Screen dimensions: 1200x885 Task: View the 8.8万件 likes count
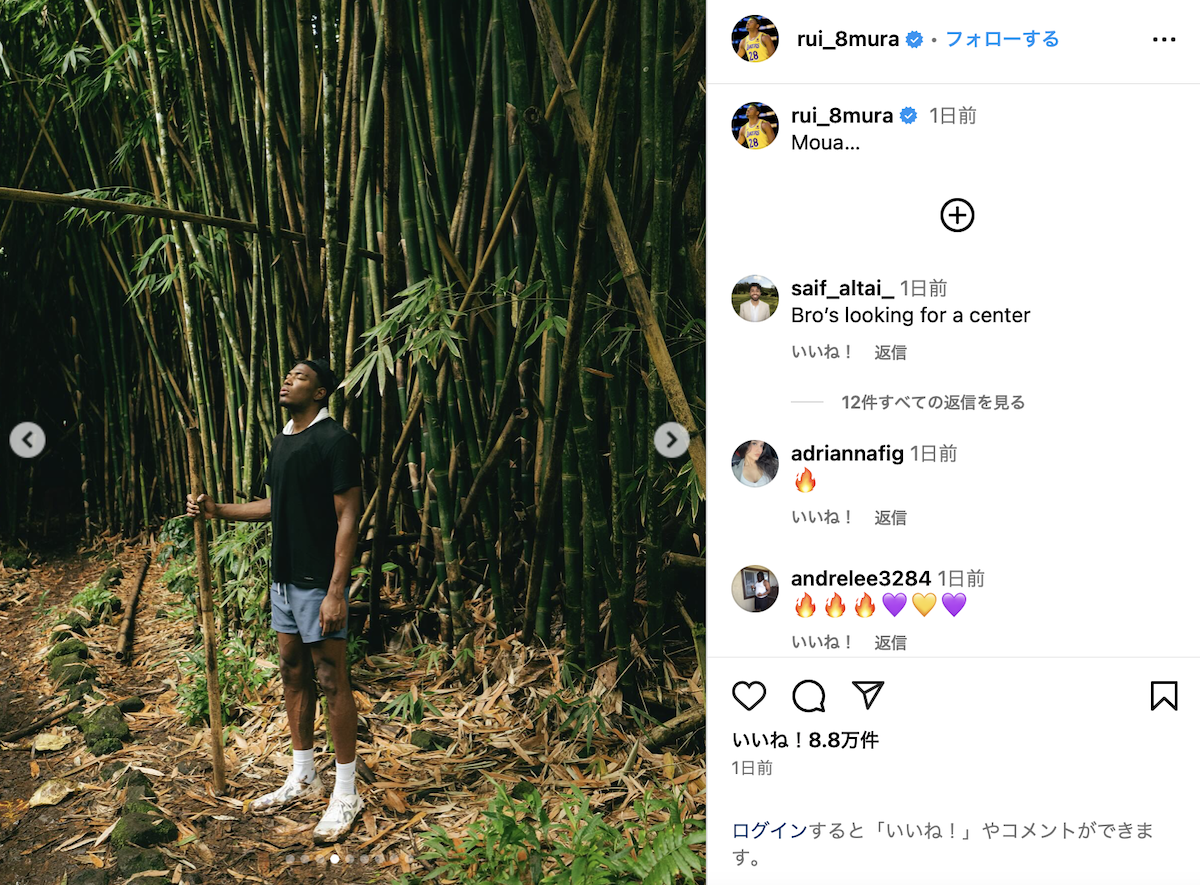[805, 740]
